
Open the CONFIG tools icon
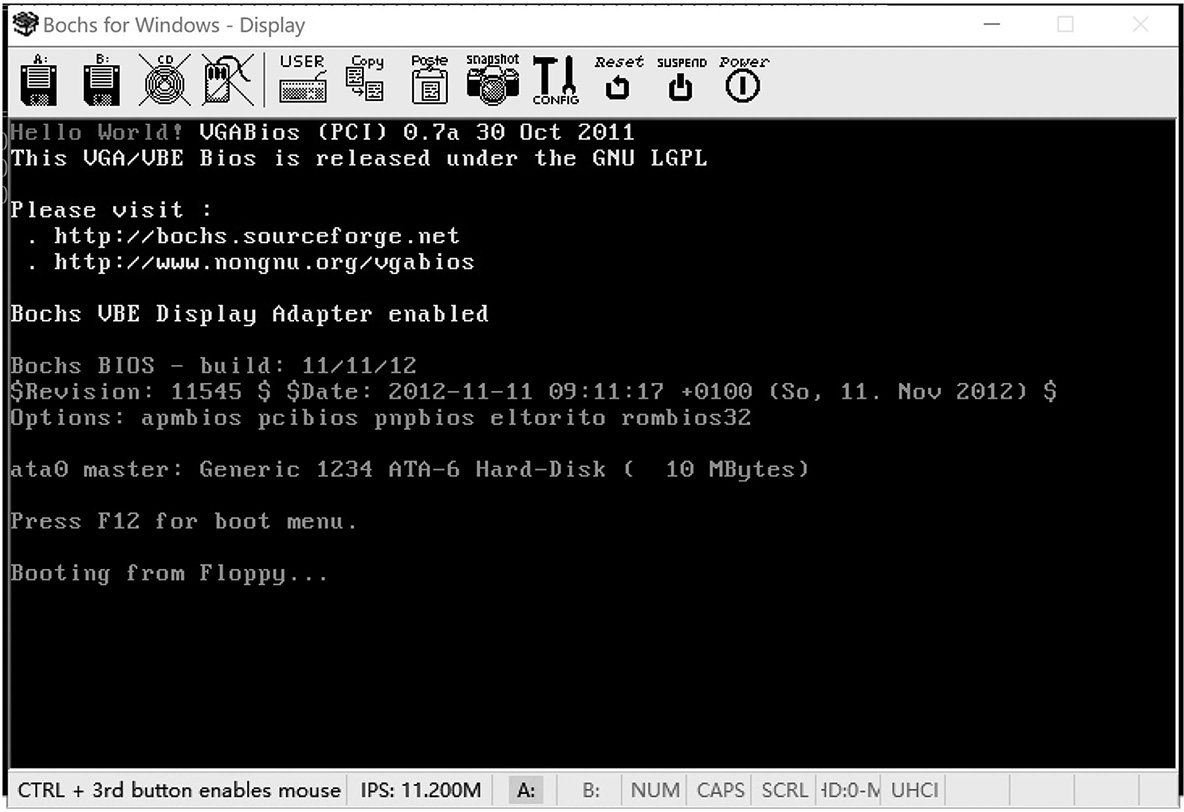pos(555,79)
